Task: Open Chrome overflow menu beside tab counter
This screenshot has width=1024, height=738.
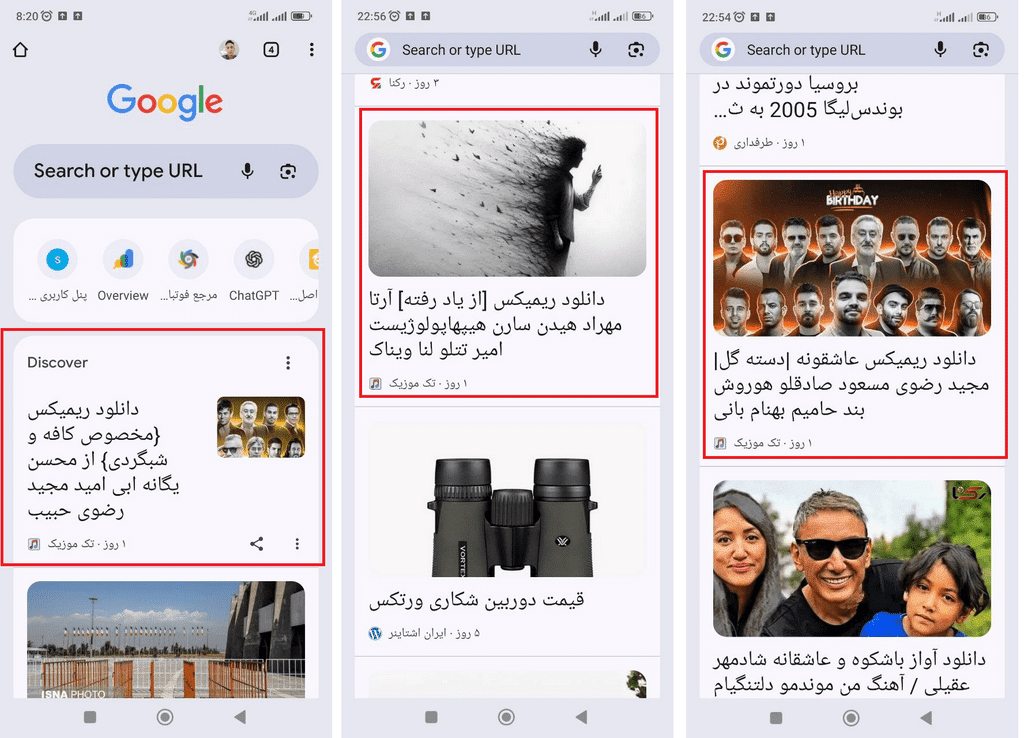Action: point(312,50)
